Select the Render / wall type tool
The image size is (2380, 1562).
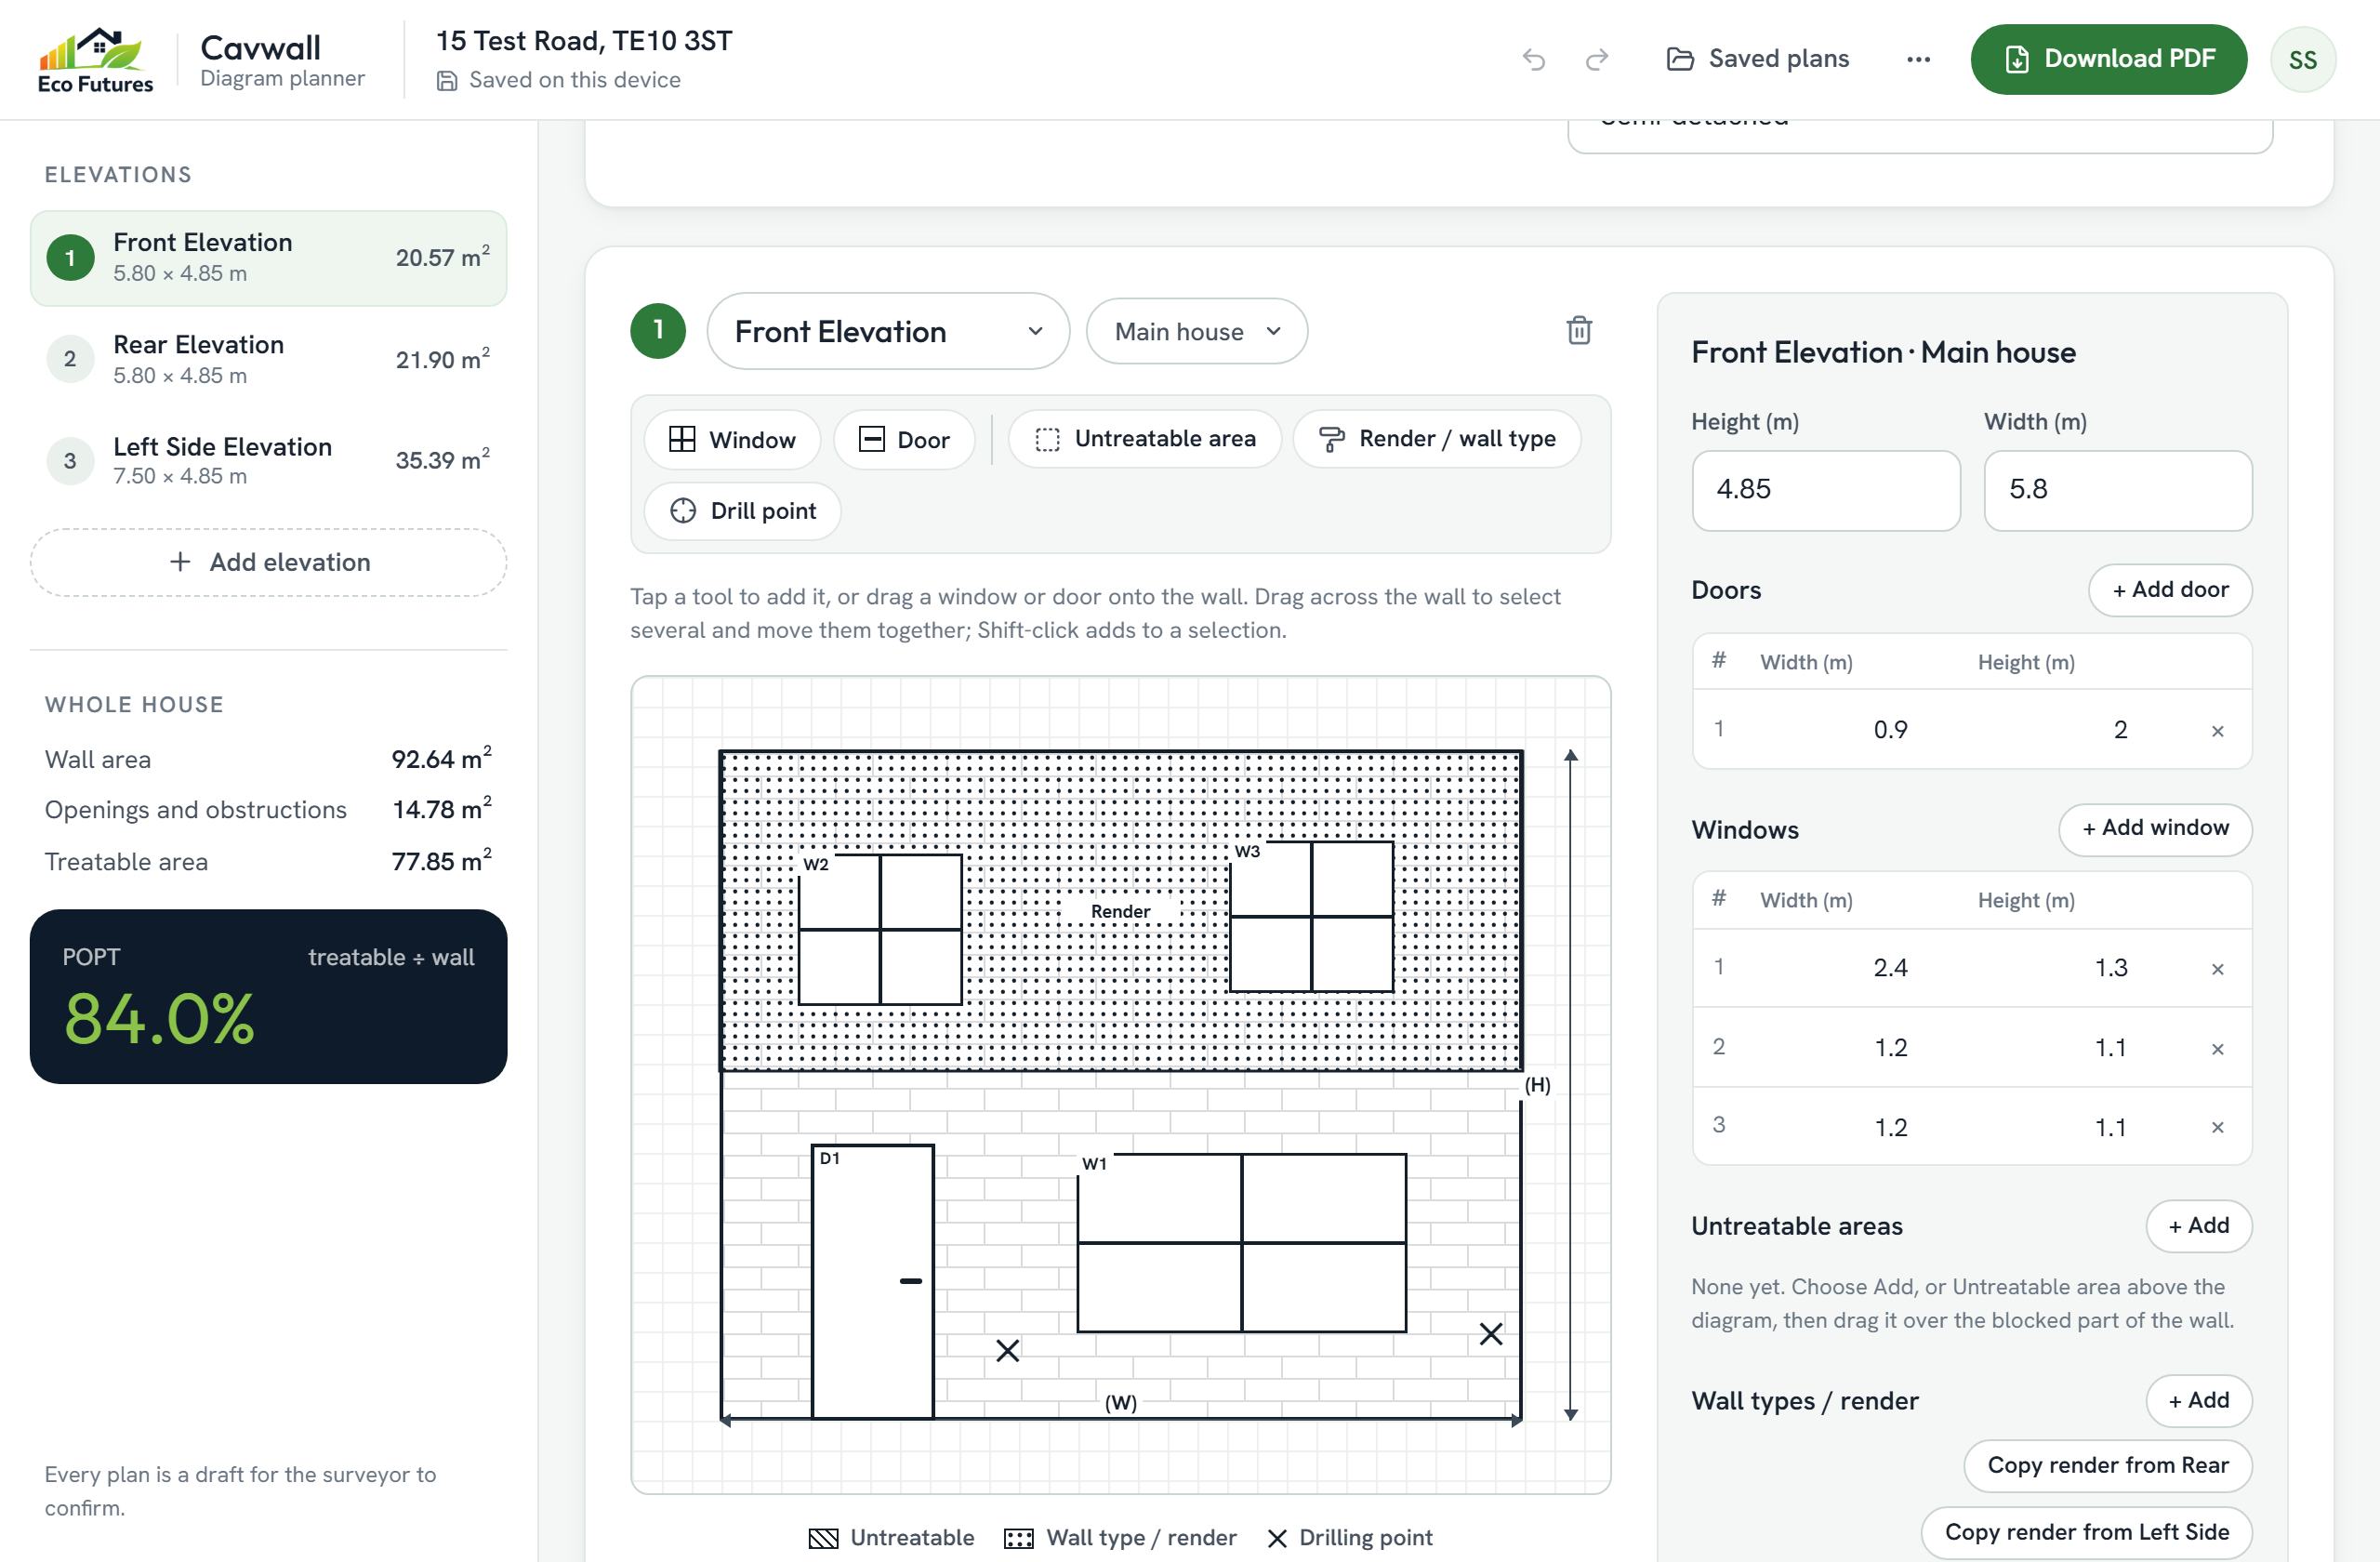(x=1437, y=438)
